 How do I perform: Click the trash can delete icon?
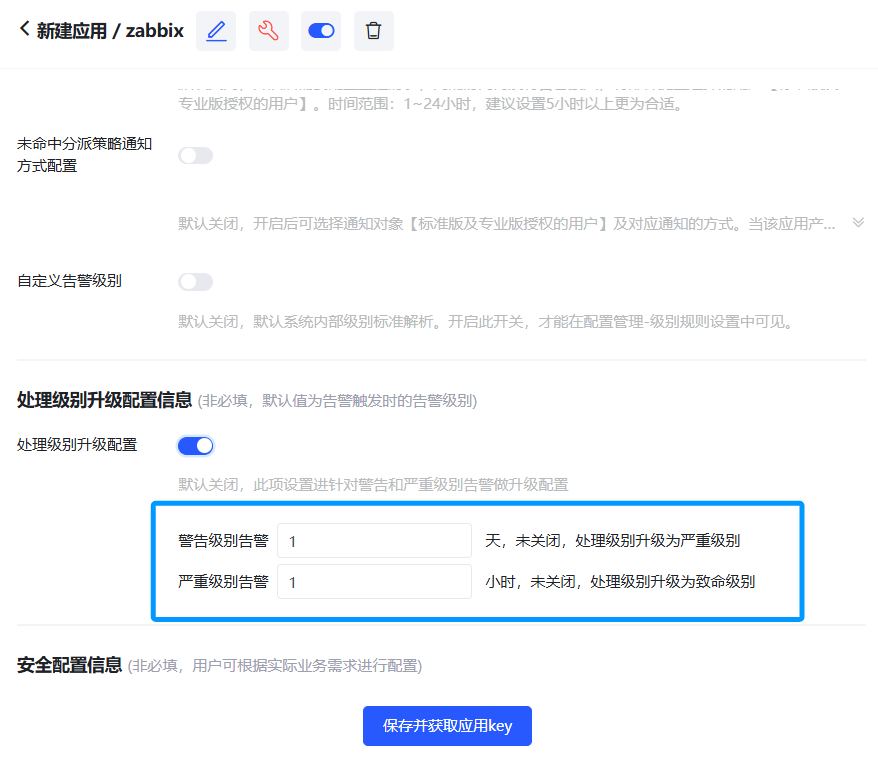373,31
